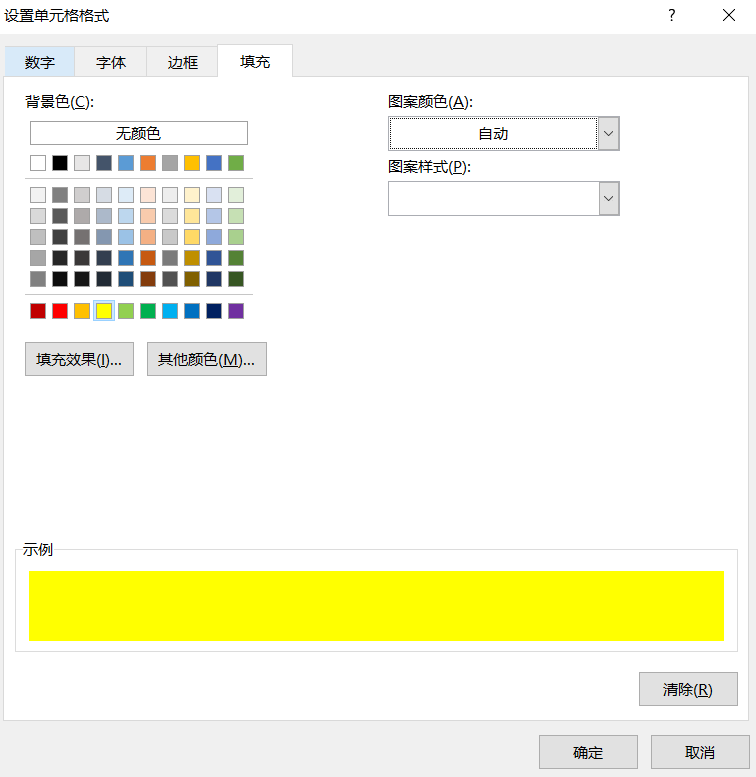This screenshot has height=777, width=756.
Task: Click the empty 图案样式 field
Action: tap(493, 198)
